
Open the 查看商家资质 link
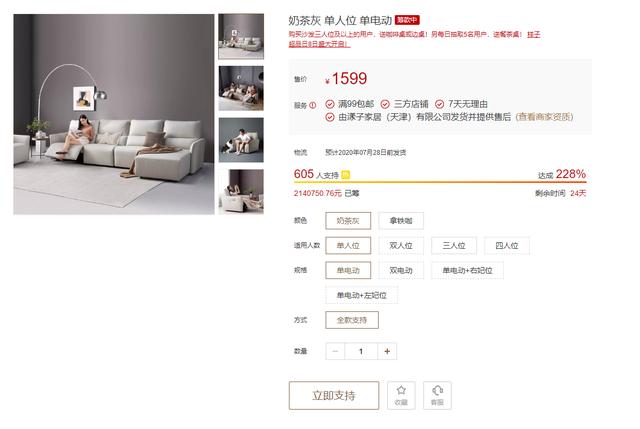click(x=544, y=117)
